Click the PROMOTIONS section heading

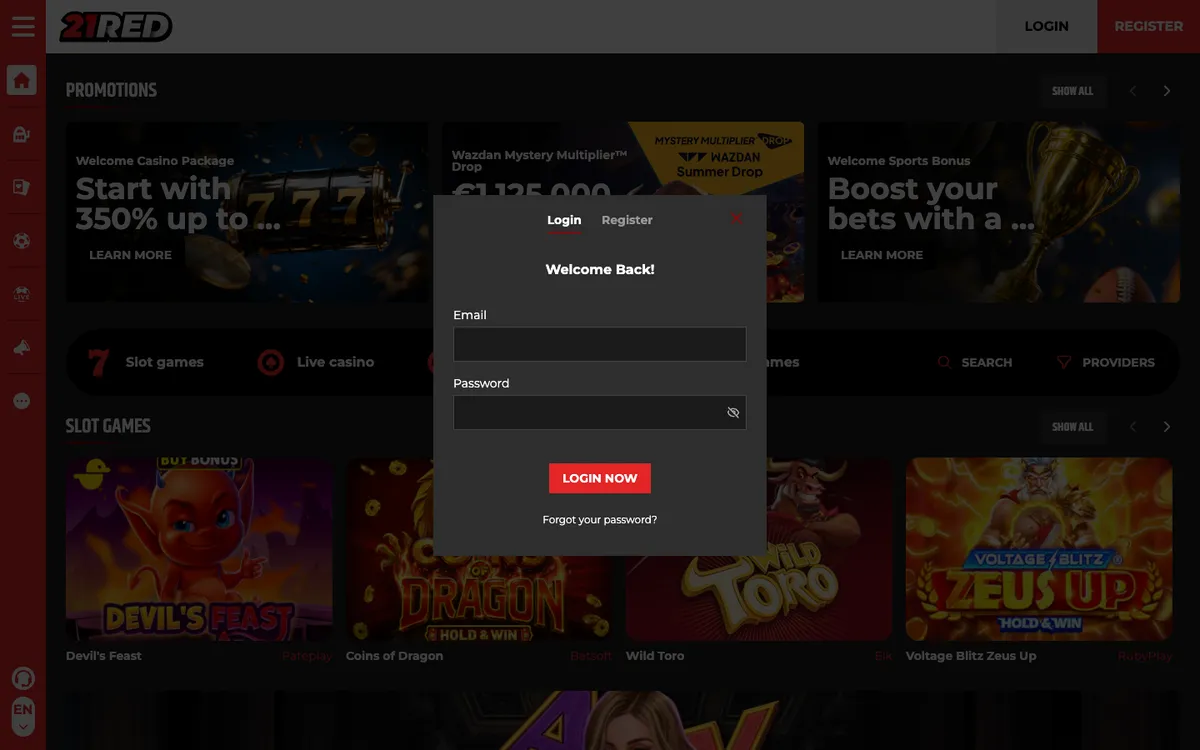pyautogui.click(x=111, y=90)
